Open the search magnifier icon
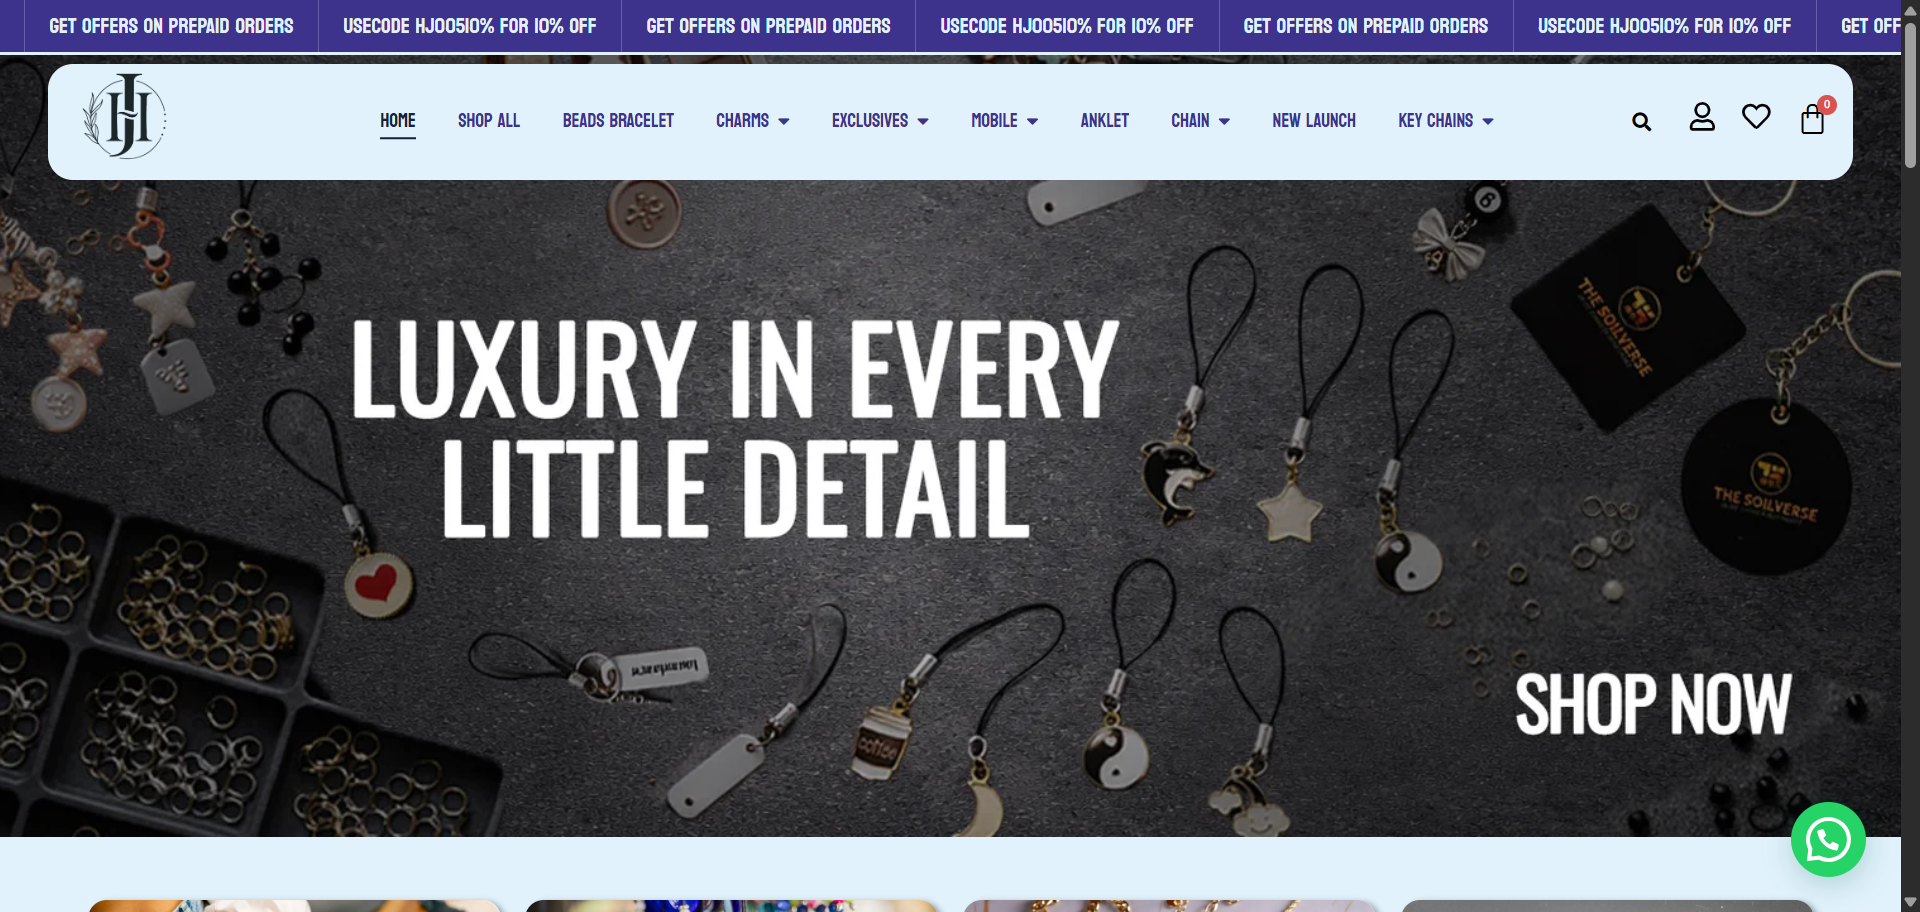Image resolution: width=1920 pixels, height=912 pixels. [x=1641, y=122]
